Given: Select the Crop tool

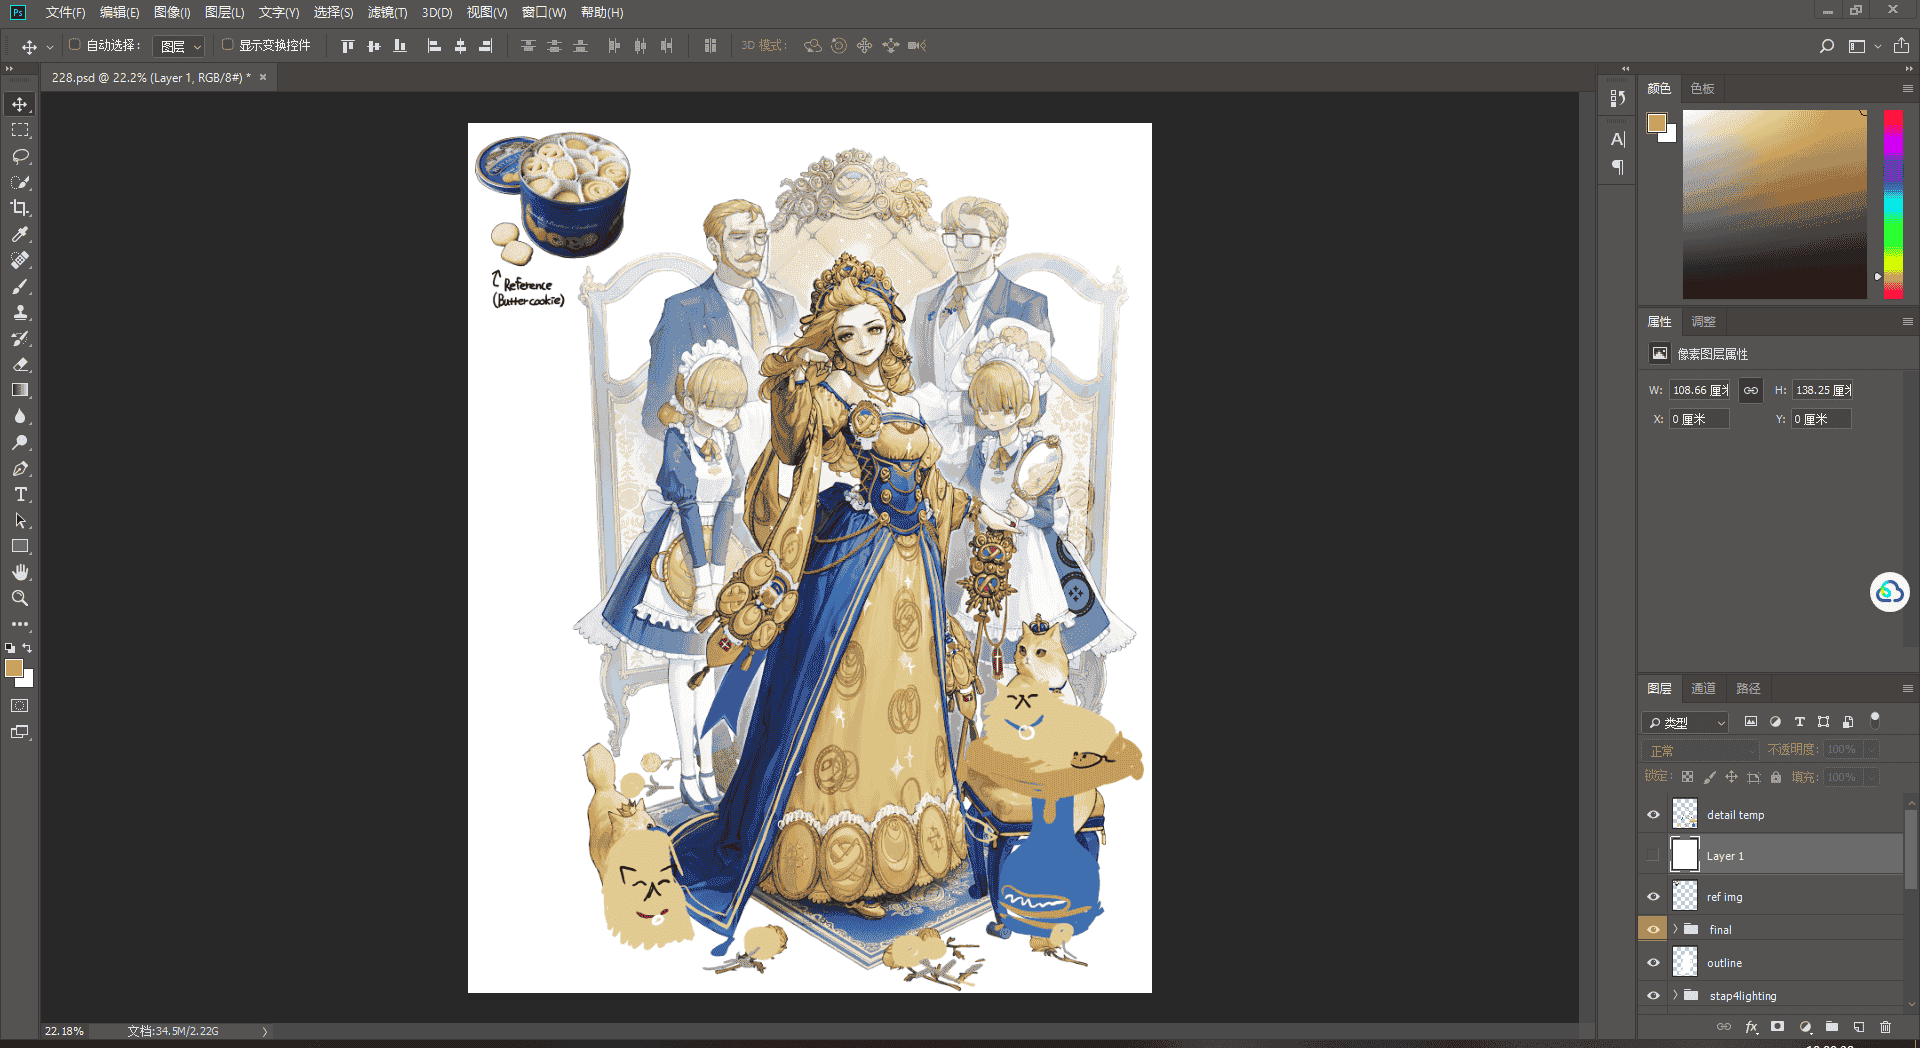Looking at the screenshot, I should (x=20, y=208).
